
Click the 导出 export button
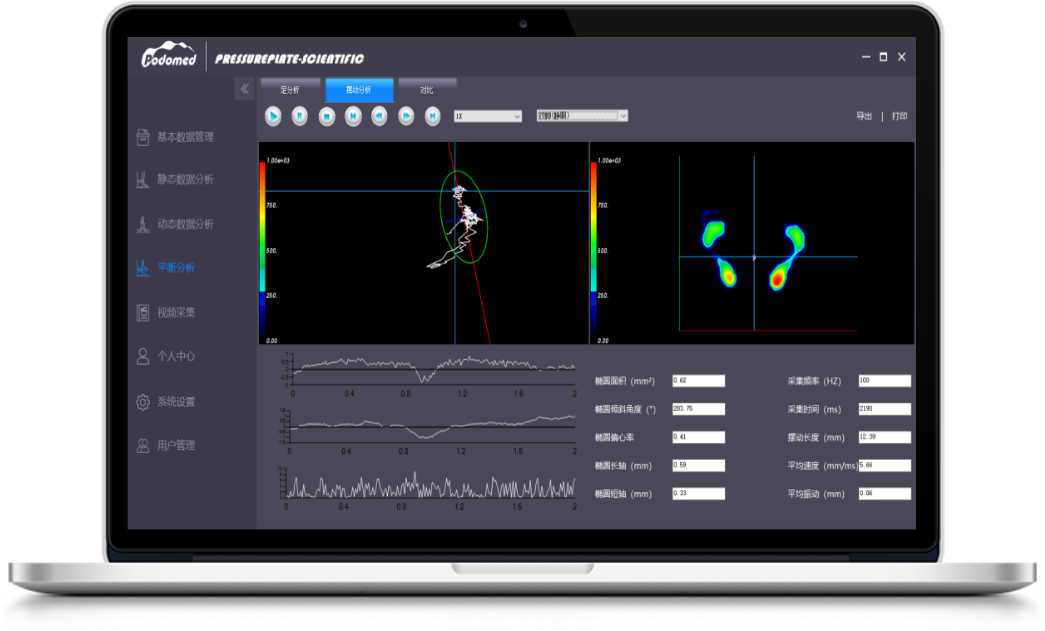coord(864,116)
